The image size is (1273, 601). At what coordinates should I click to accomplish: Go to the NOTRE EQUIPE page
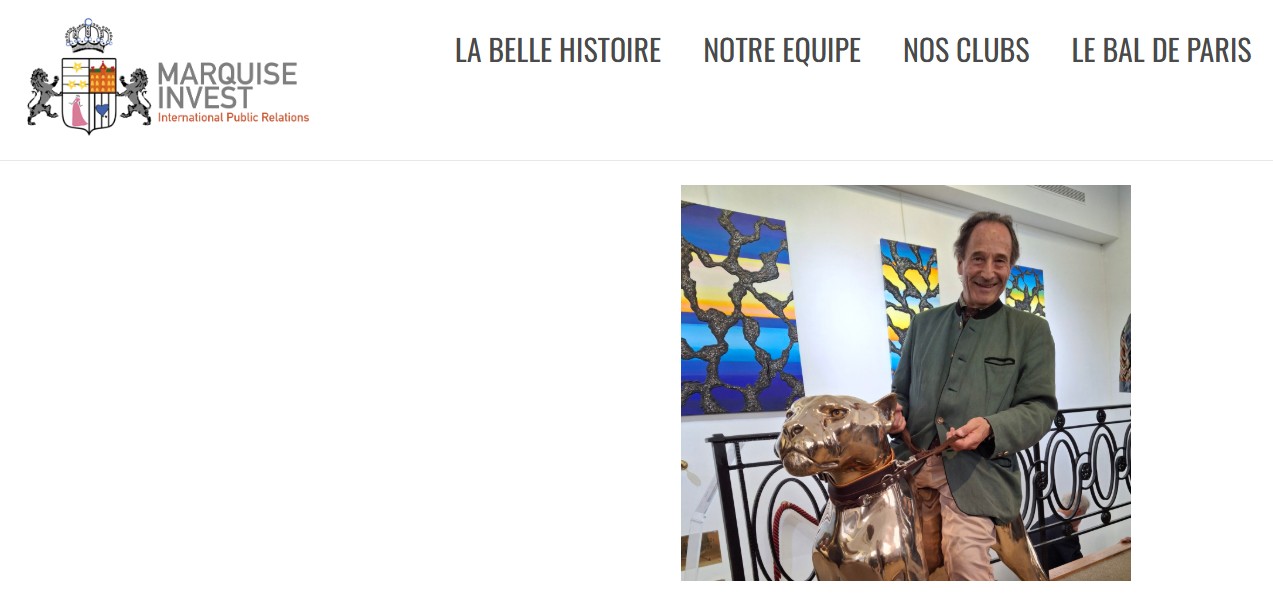coord(782,50)
